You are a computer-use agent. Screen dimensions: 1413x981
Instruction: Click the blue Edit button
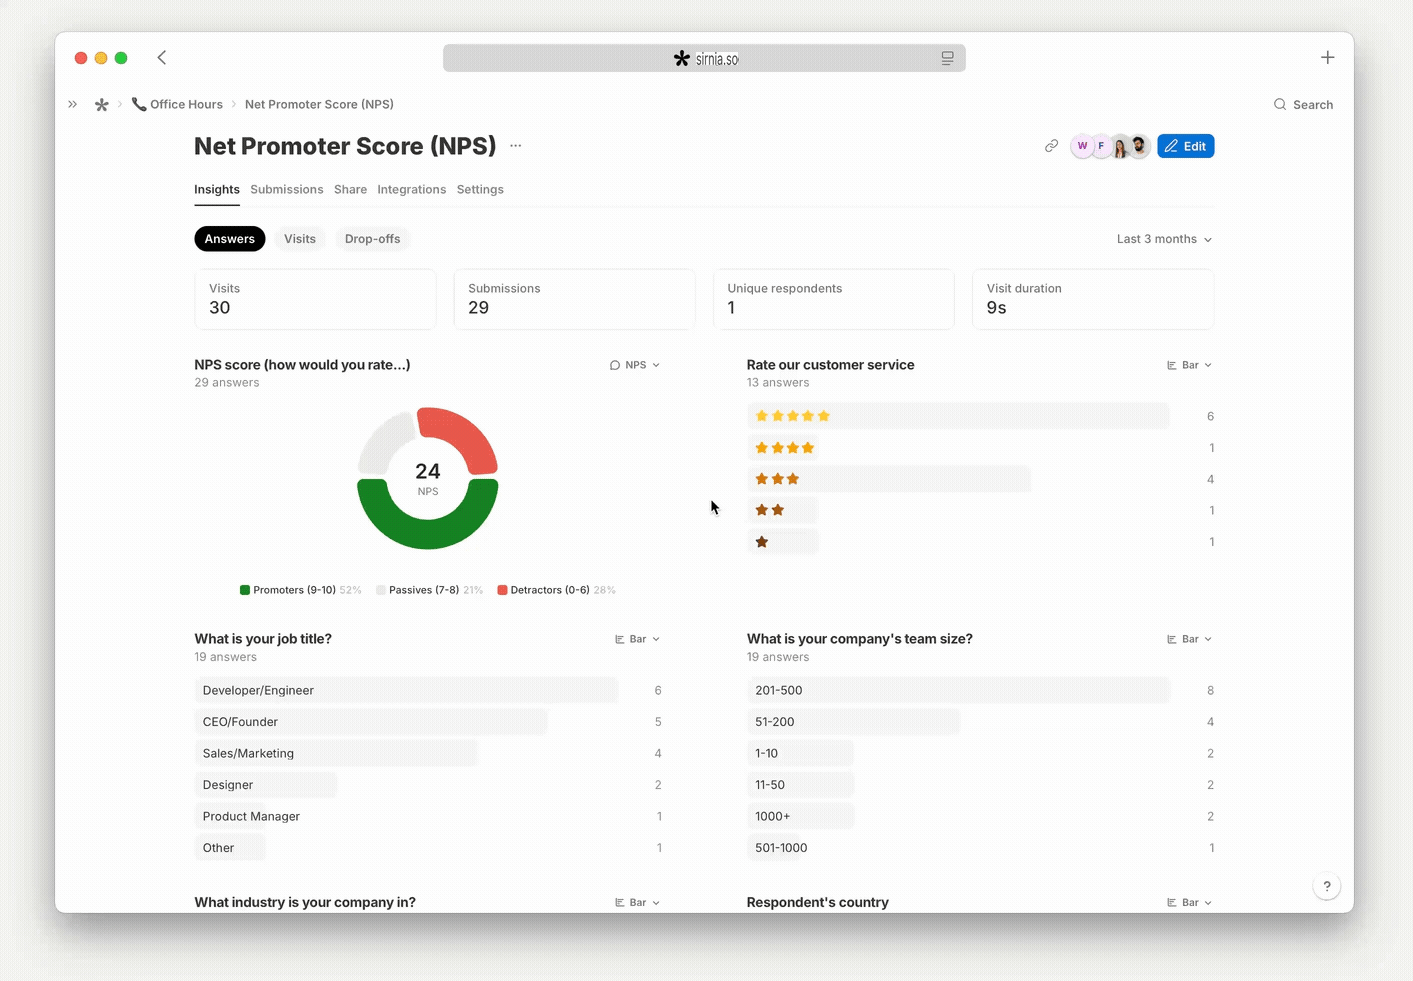(x=1186, y=146)
